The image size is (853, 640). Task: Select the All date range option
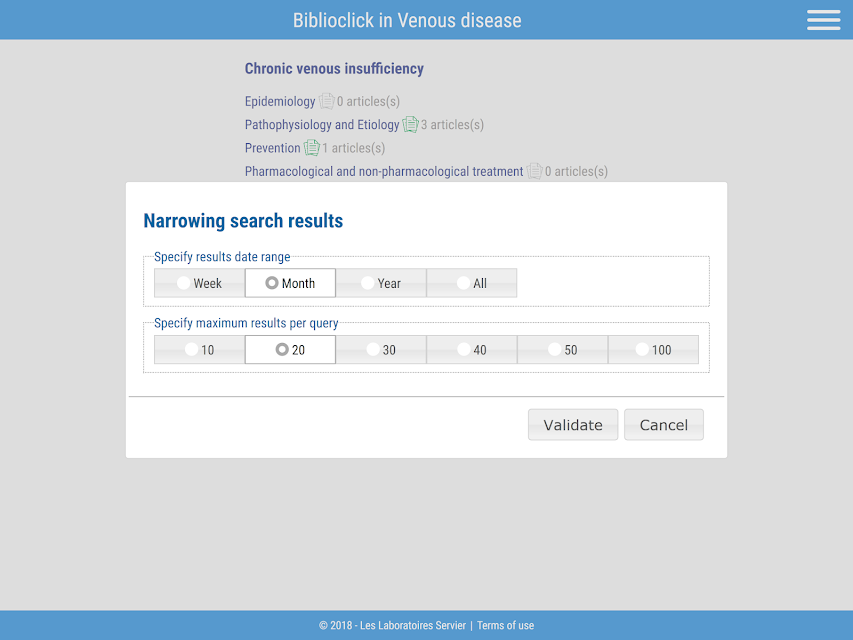pyautogui.click(x=472, y=283)
